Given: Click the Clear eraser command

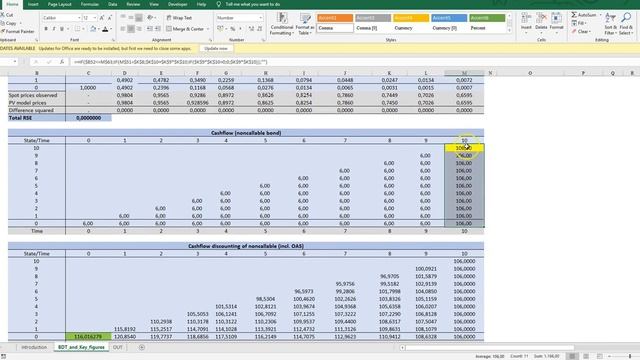Looking at the screenshot, I should pos(580,31).
